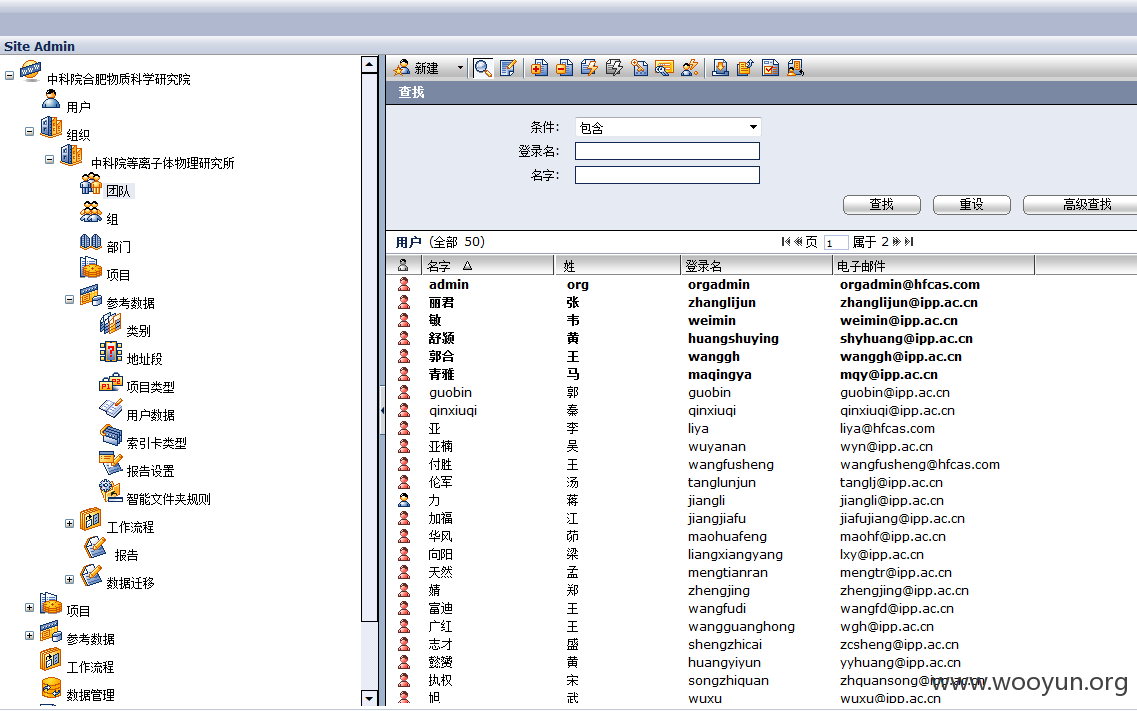
Task: Open the 地址段 tree item
Action: 144,359
